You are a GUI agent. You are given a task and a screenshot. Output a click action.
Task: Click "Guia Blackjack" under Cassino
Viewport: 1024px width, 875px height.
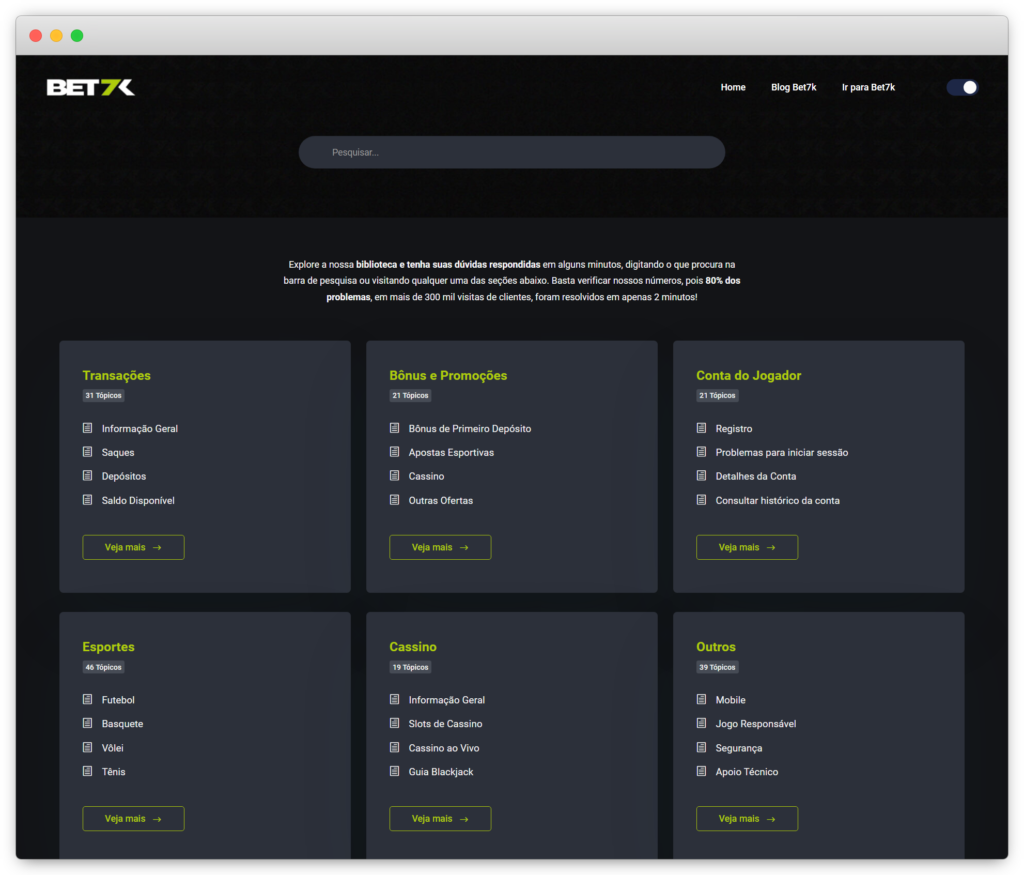coord(444,771)
